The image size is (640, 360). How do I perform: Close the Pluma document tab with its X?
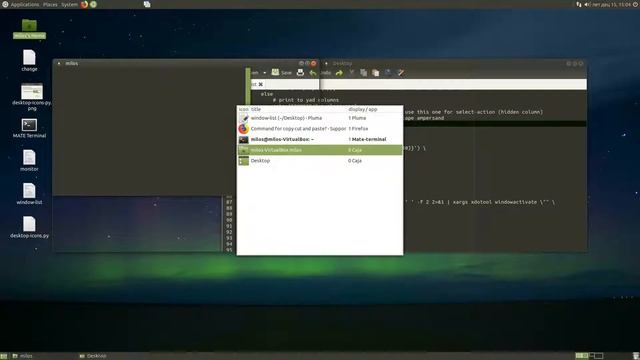click(x=260, y=84)
